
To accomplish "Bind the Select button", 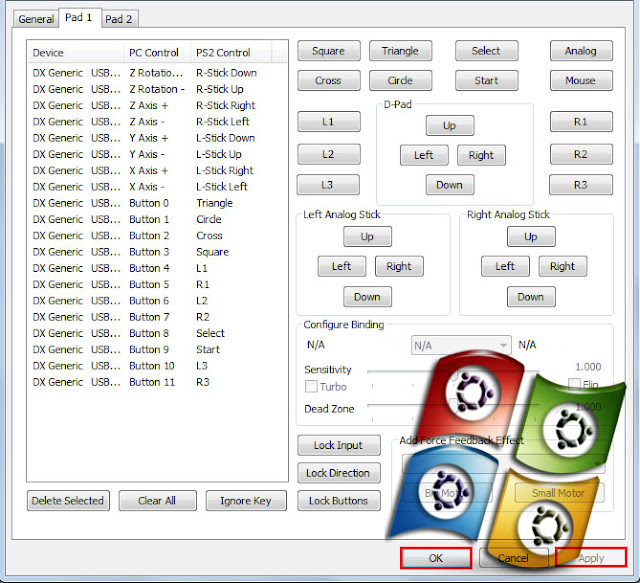I will pos(487,51).
